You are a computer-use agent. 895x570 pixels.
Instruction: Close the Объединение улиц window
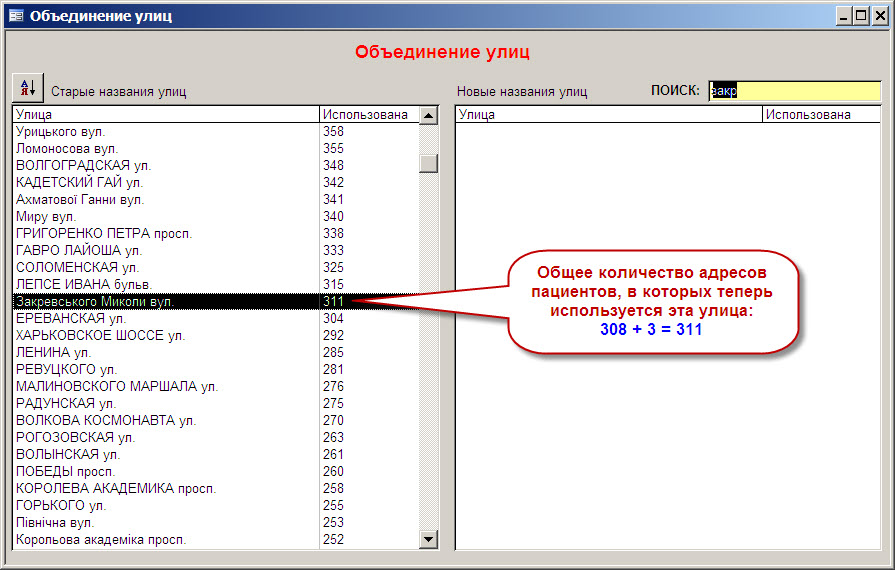pos(880,15)
